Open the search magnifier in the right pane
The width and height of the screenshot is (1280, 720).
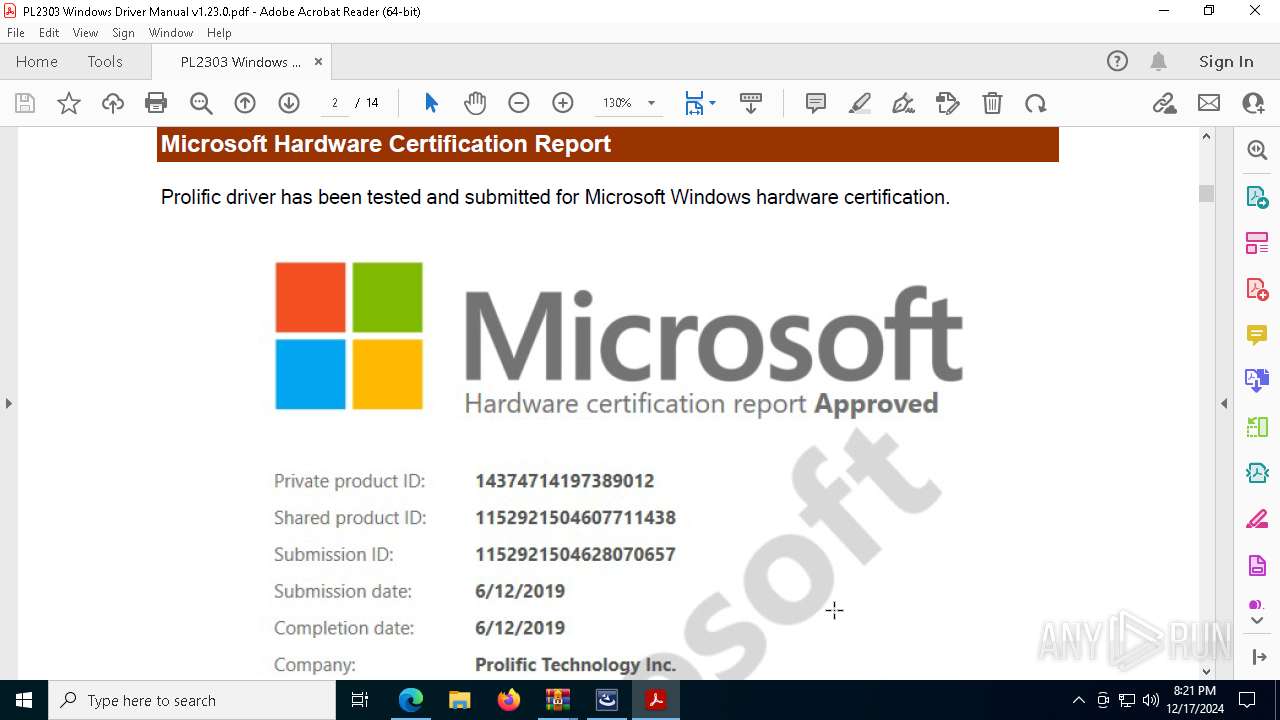click(x=1257, y=150)
